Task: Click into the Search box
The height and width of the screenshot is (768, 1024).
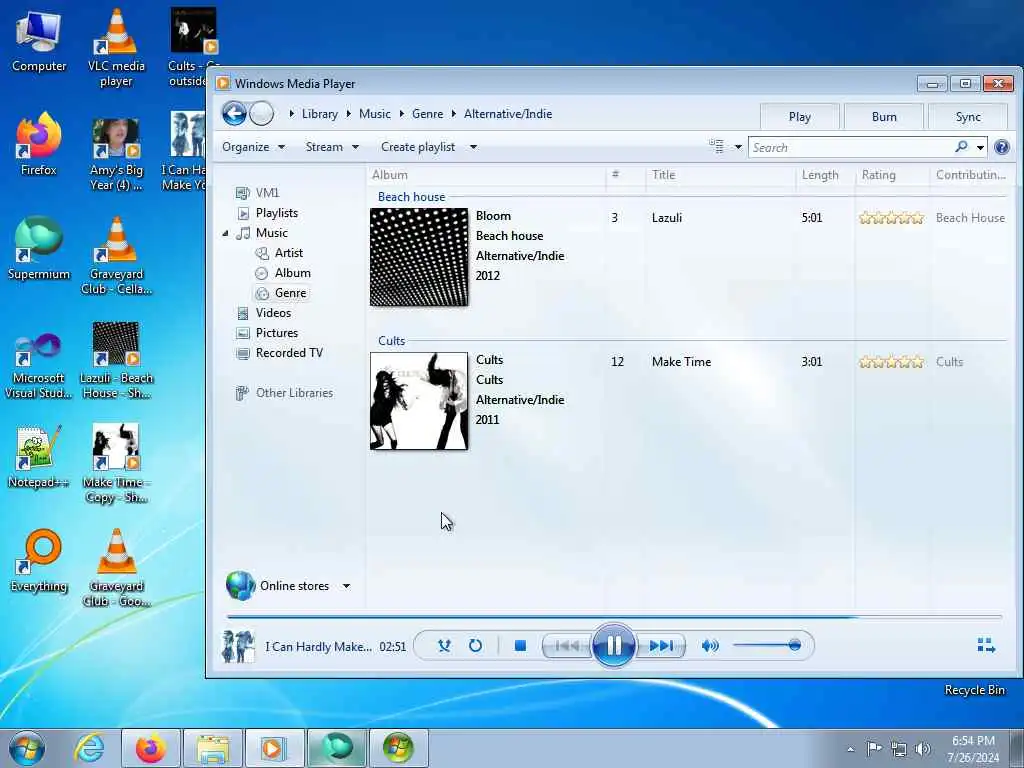Action: click(x=850, y=148)
